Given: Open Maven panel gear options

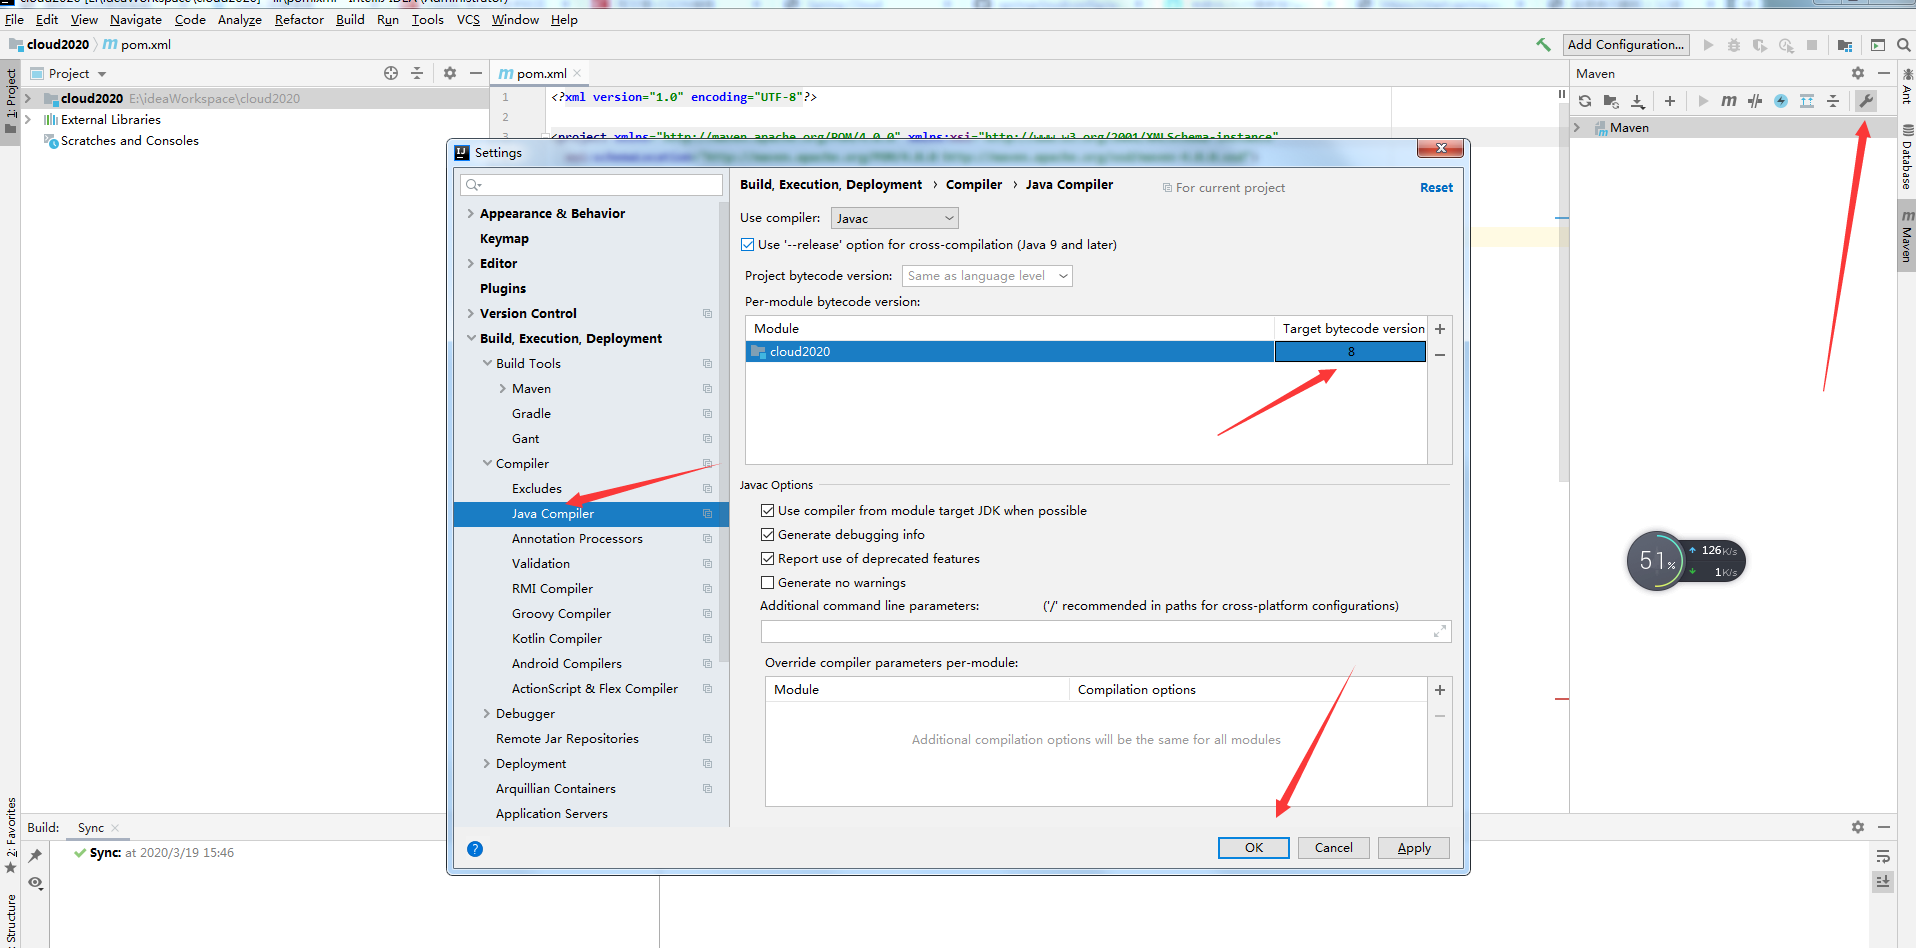Looking at the screenshot, I should [1858, 73].
